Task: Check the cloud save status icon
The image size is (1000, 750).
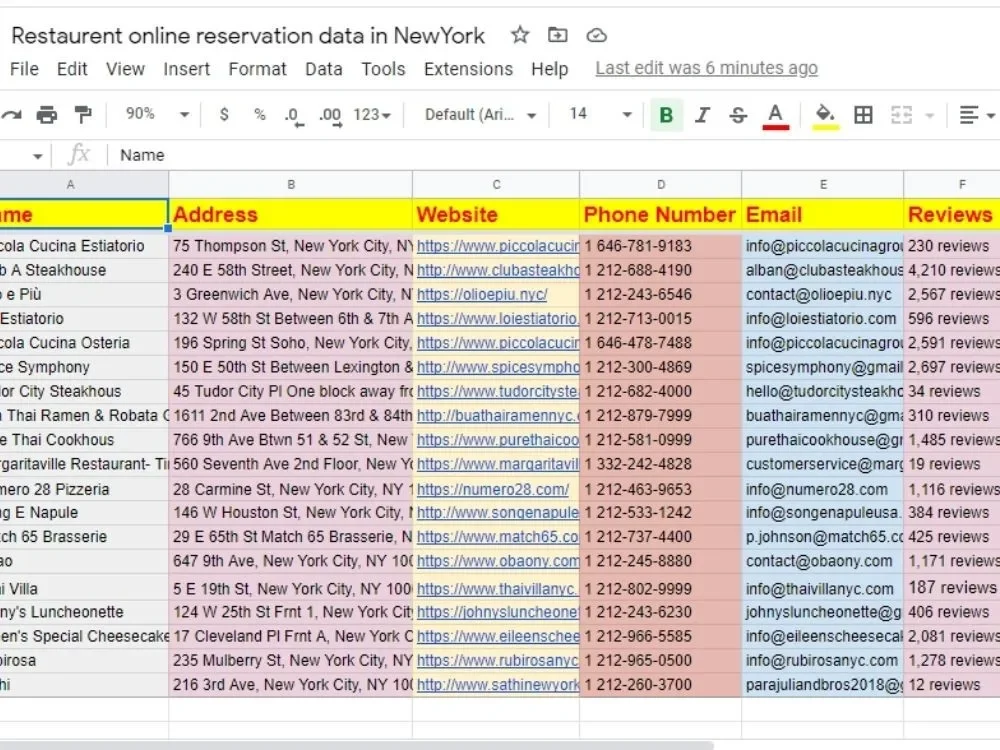Action: click(x=596, y=36)
